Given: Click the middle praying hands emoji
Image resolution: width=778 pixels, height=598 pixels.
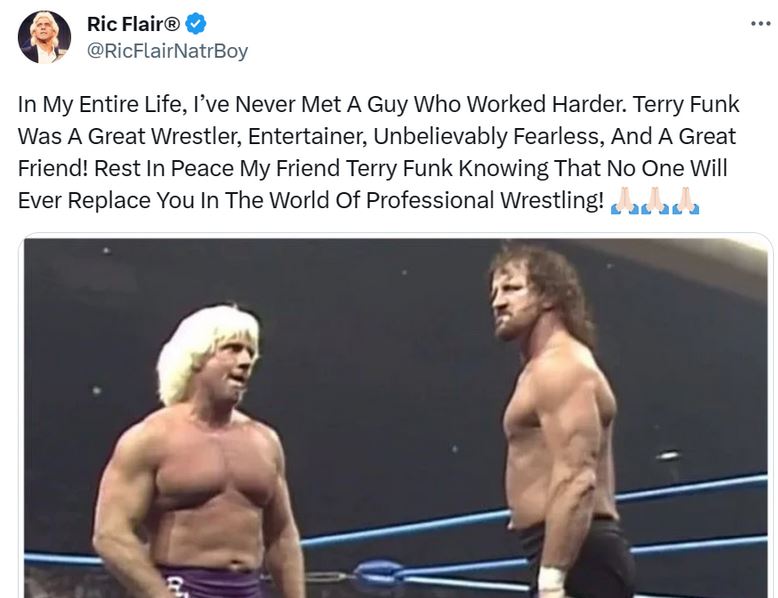Looking at the screenshot, I should pyautogui.click(x=654, y=201).
